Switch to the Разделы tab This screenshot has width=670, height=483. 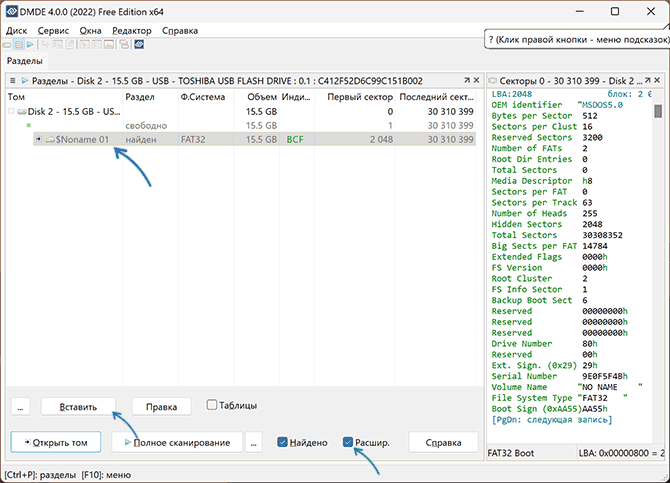point(25,61)
